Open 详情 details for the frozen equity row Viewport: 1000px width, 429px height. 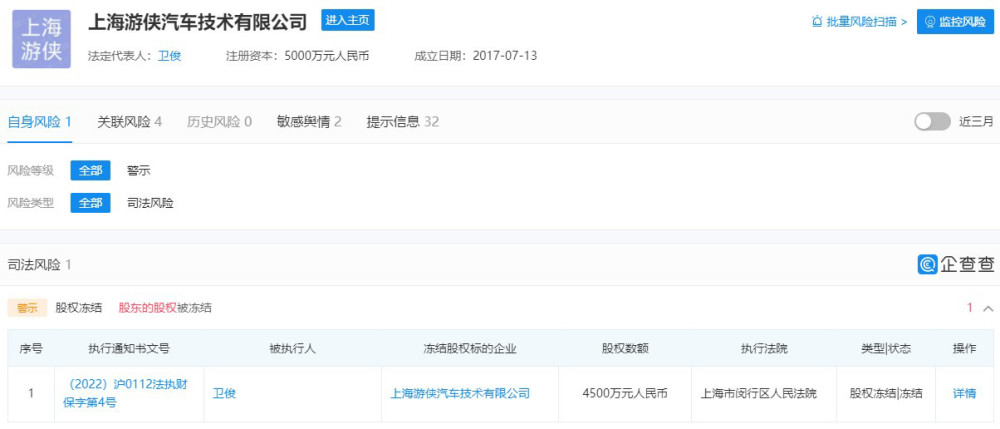964,393
